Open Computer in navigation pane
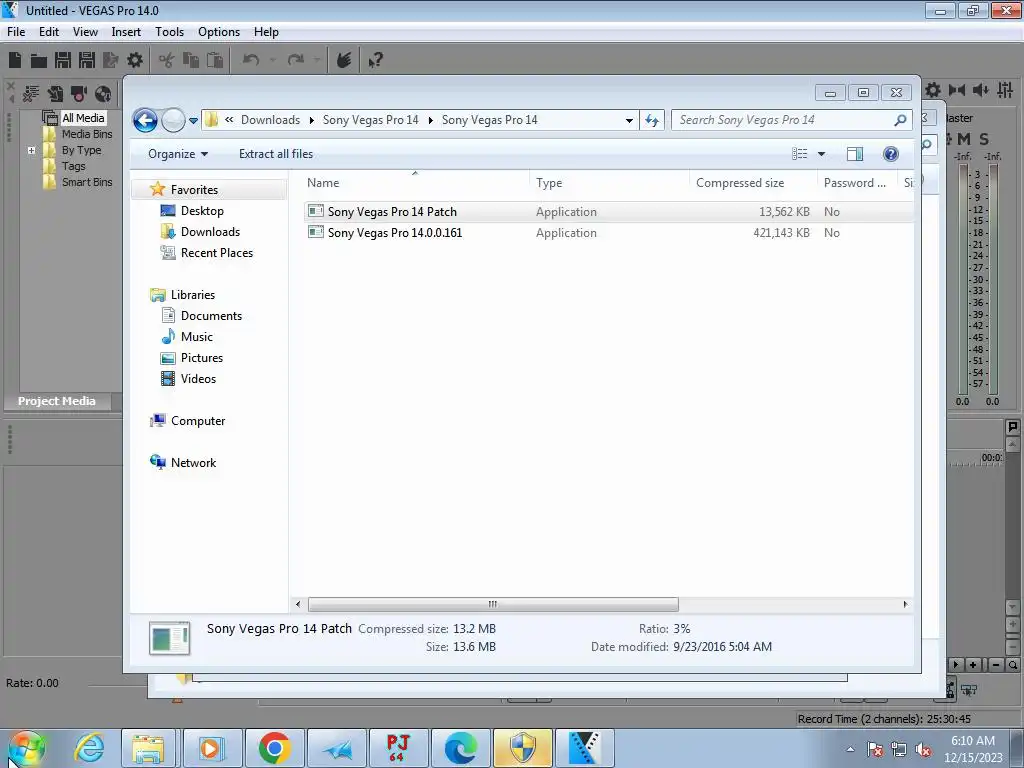The image size is (1024, 768). tap(197, 421)
